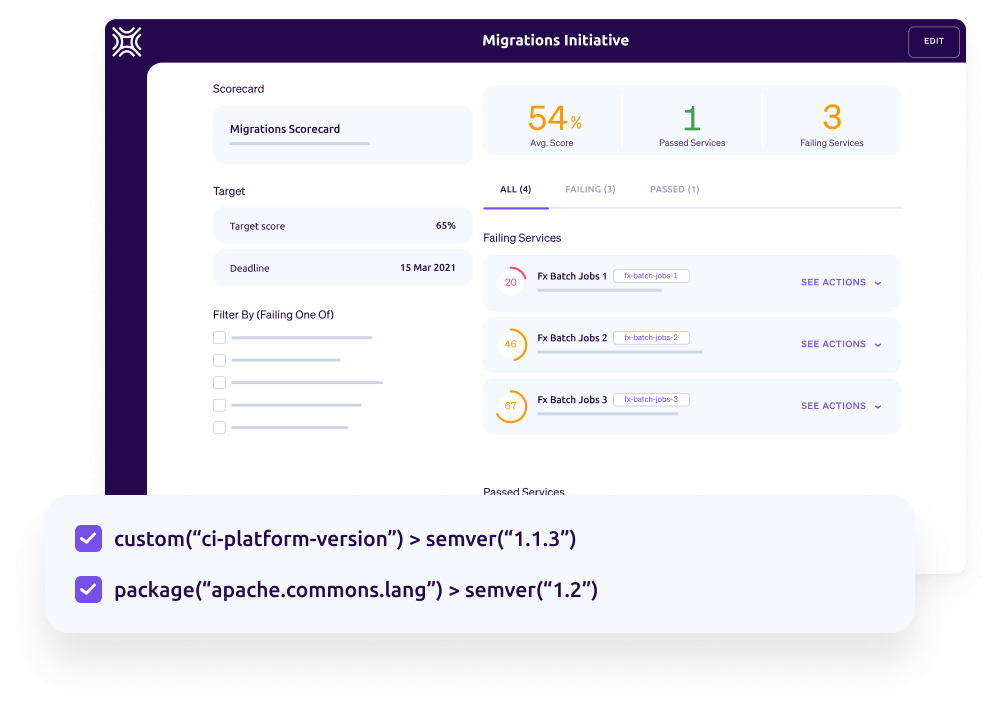The width and height of the screenshot is (1003, 708).
Task: Click the fx-batch-jobs-3 tag
Action: click(x=651, y=400)
